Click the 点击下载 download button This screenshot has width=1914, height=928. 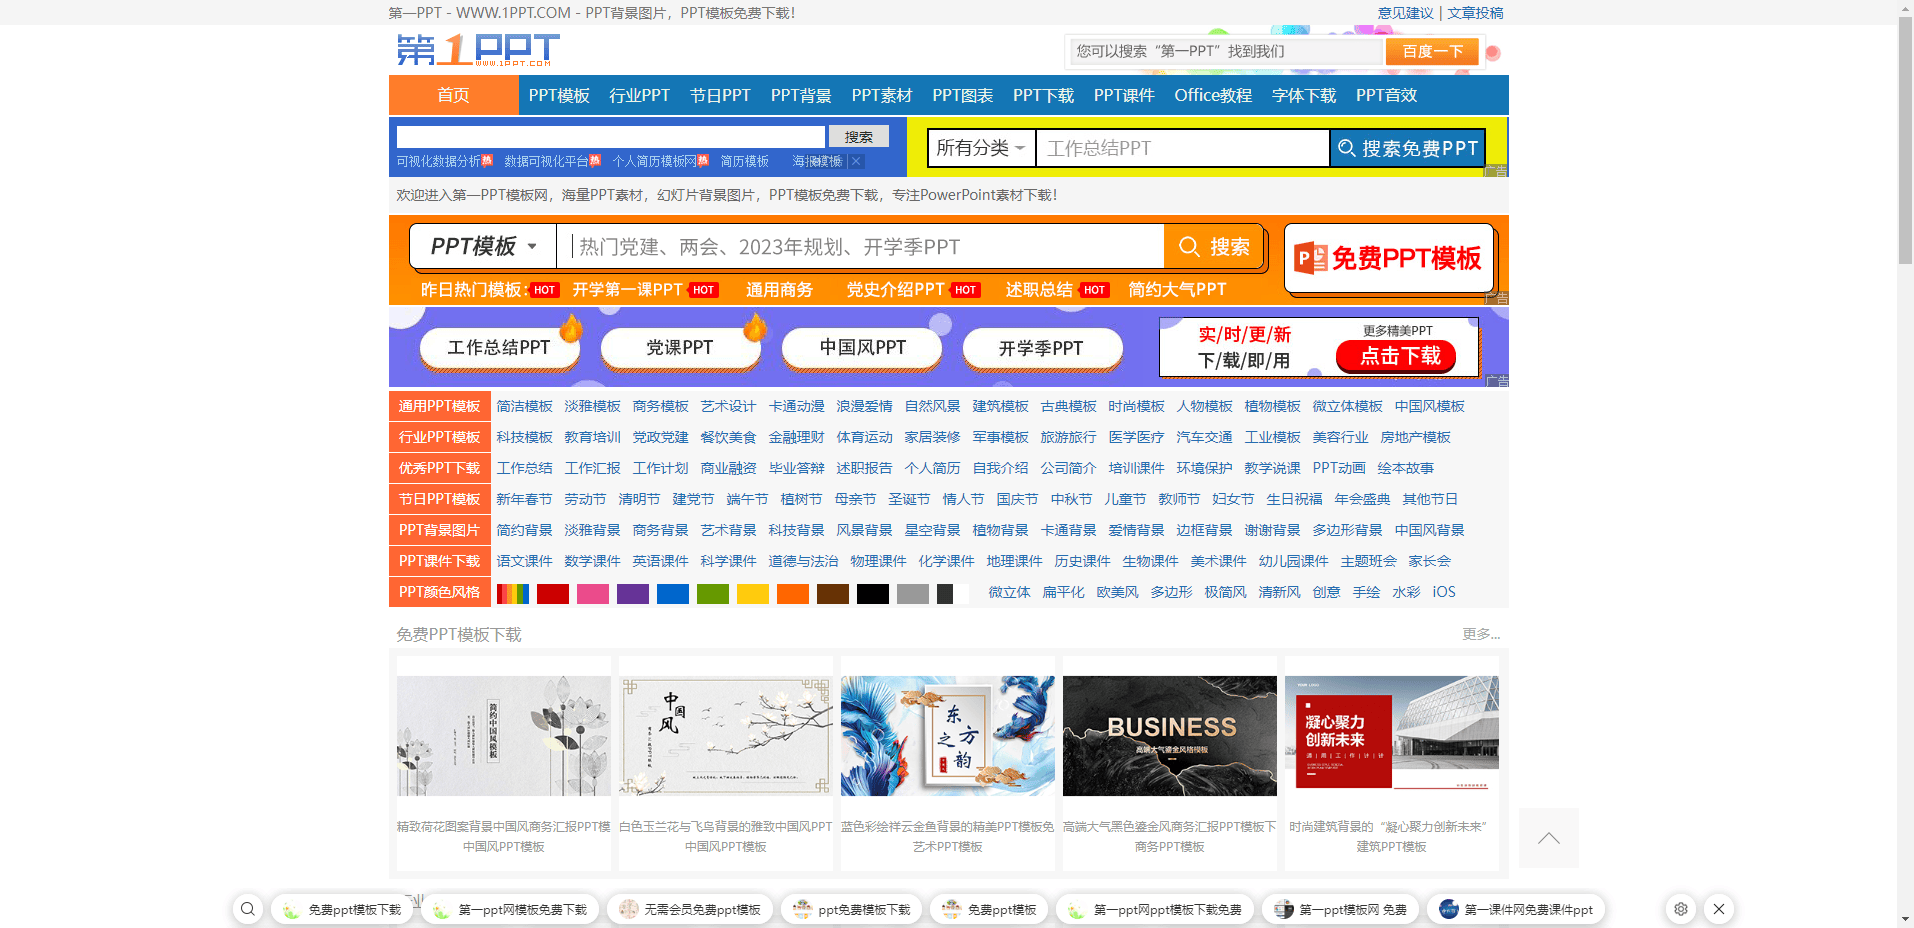pyautogui.click(x=1396, y=356)
